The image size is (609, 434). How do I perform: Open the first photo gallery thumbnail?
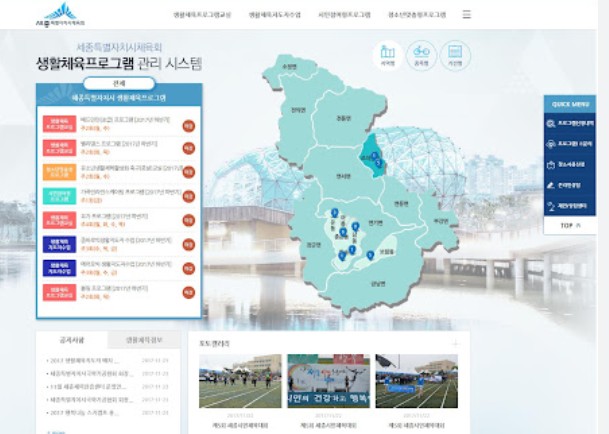point(239,379)
